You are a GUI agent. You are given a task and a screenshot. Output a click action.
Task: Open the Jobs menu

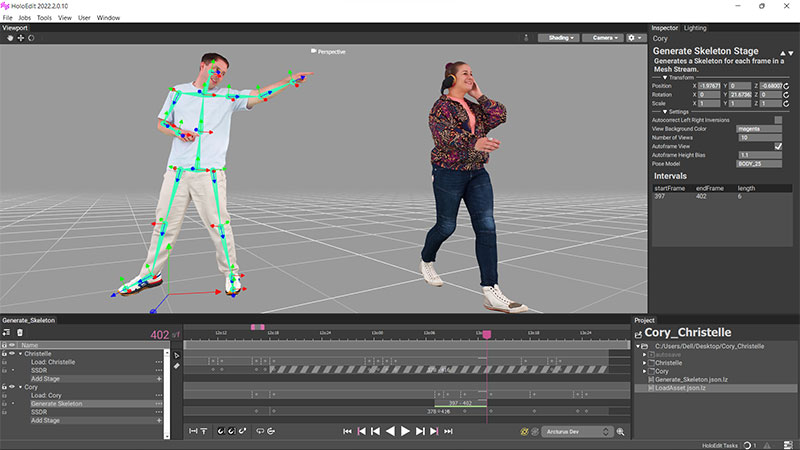(23, 18)
